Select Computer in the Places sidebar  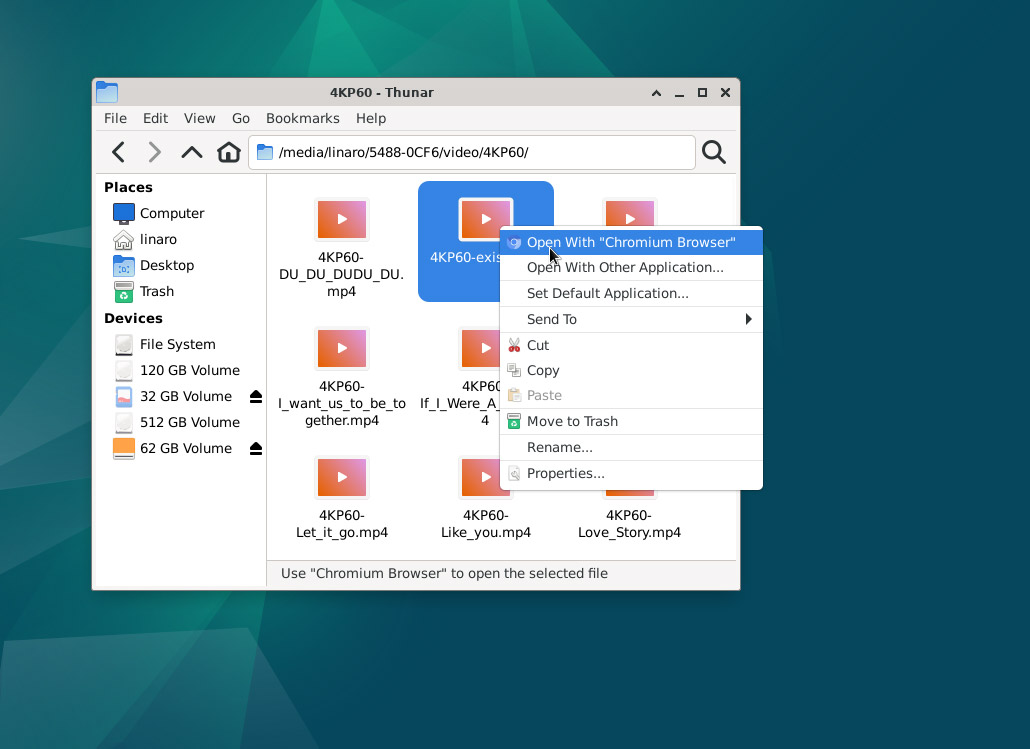(x=171, y=213)
